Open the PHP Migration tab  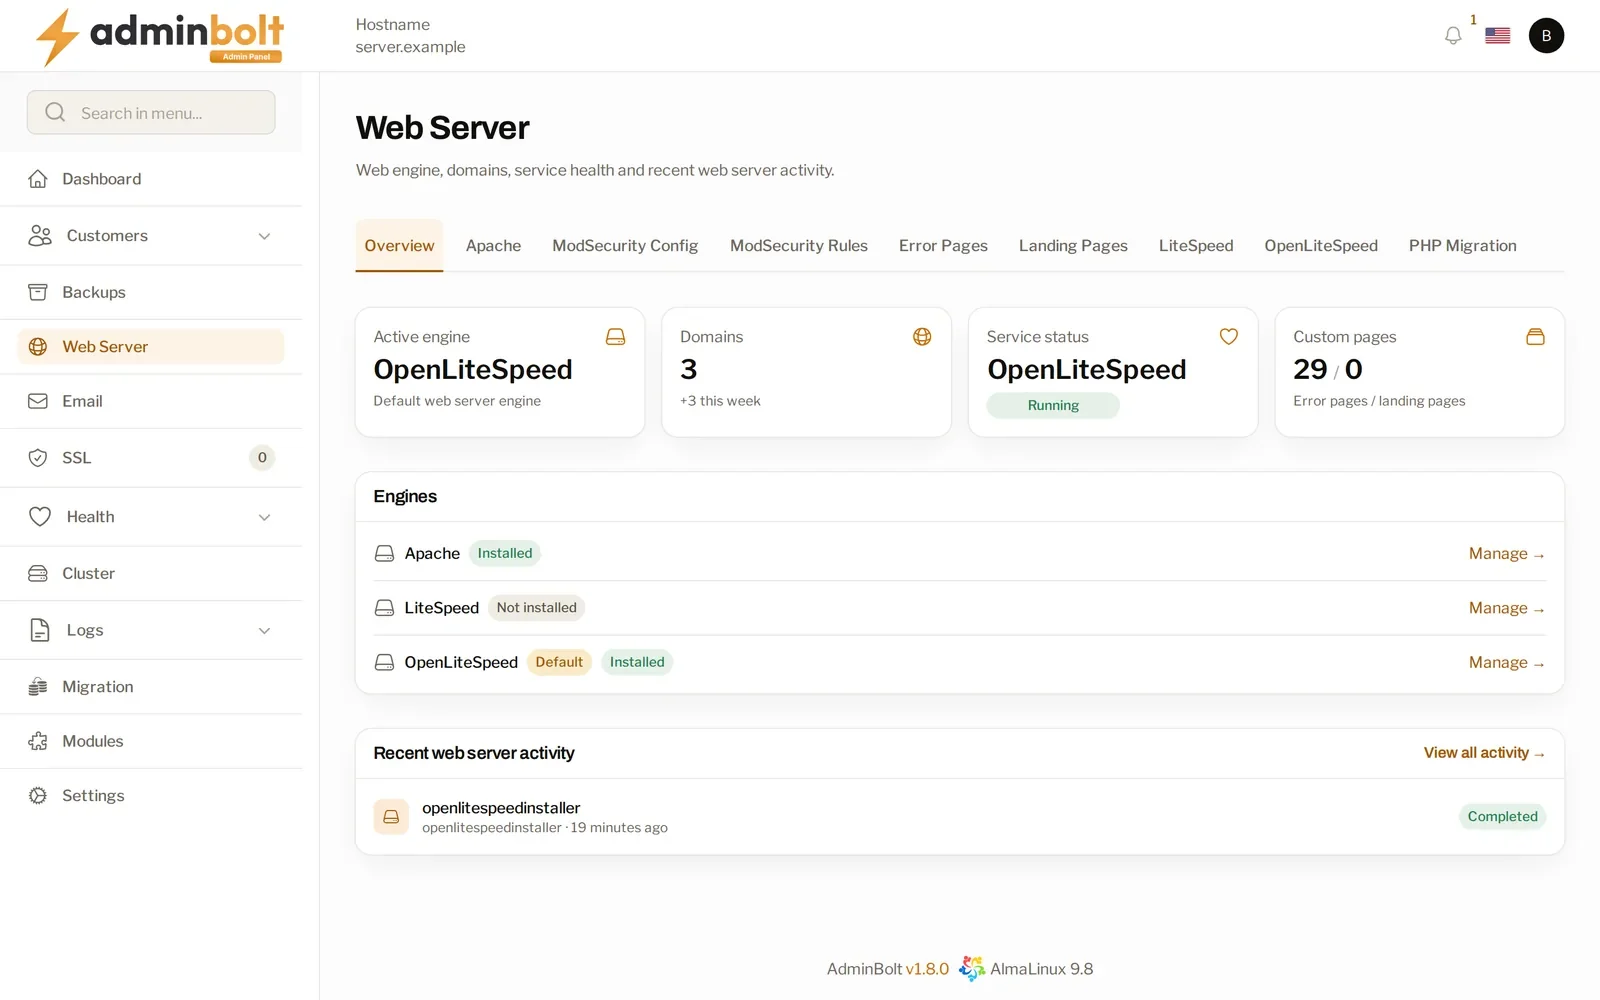[1462, 246]
